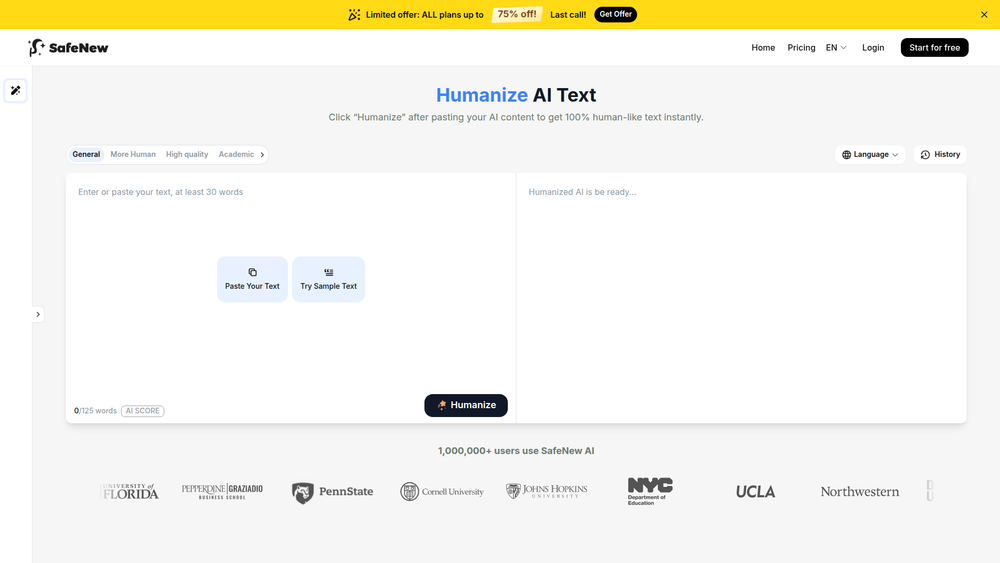Click the UCLA logo
Image resolution: width=1000 pixels, height=563 pixels.
point(755,492)
